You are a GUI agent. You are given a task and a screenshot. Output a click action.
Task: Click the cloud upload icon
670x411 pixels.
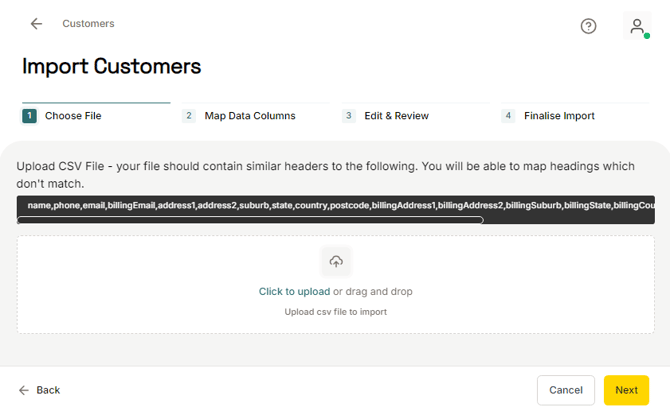pyautogui.click(x=336, y=262)
